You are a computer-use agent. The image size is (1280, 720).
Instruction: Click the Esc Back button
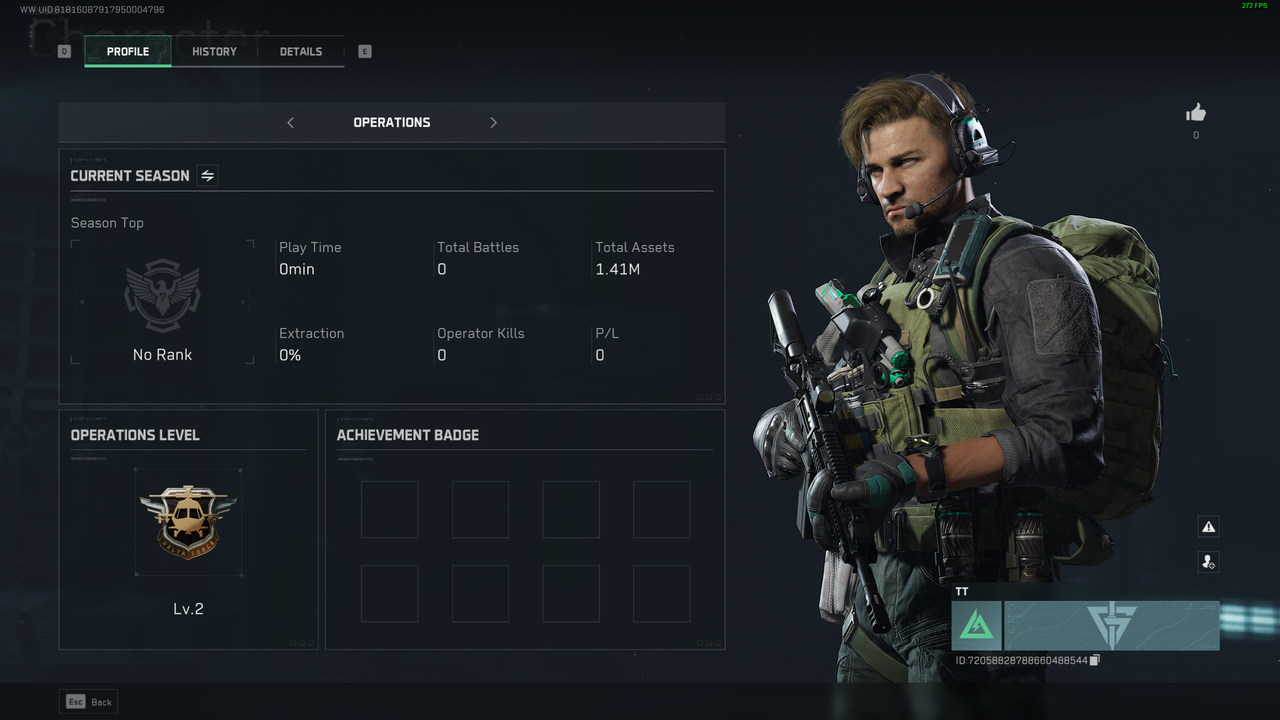89,702
